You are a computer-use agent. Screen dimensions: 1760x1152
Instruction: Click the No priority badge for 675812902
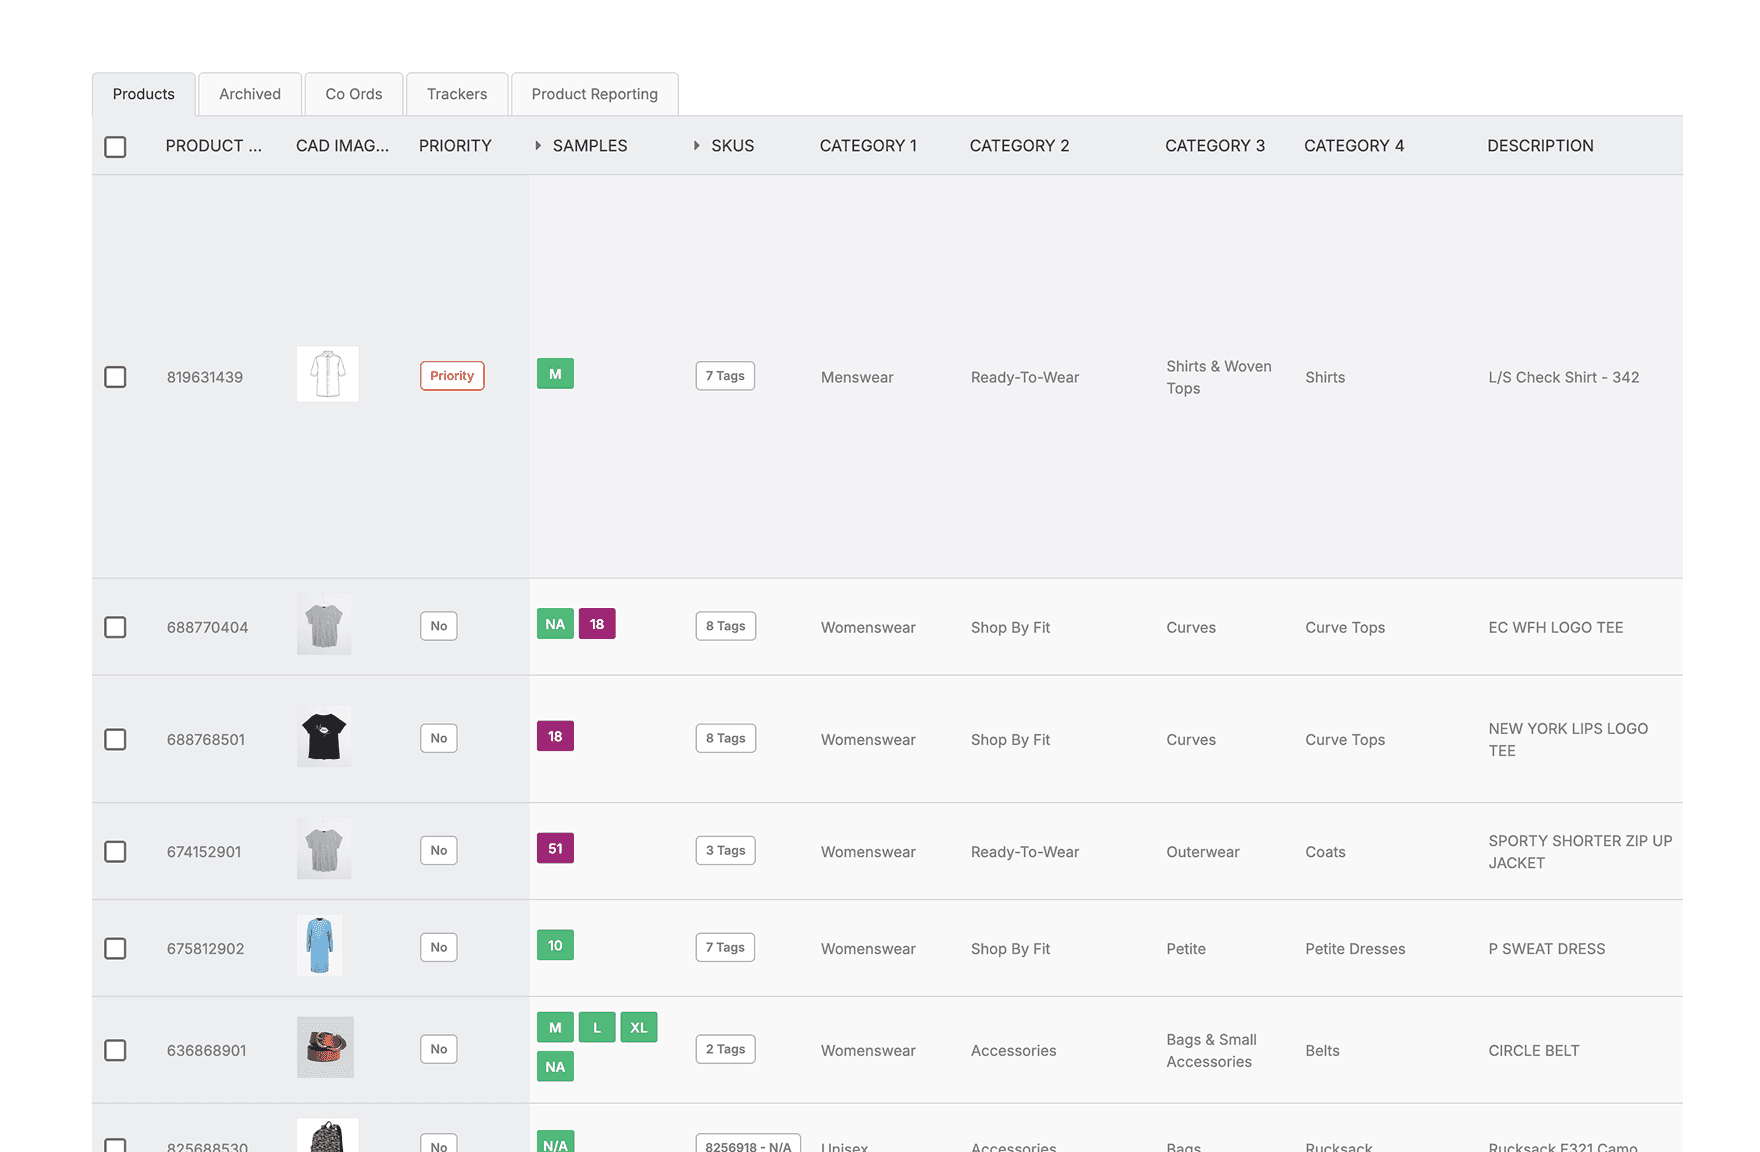tap(439, 947)
